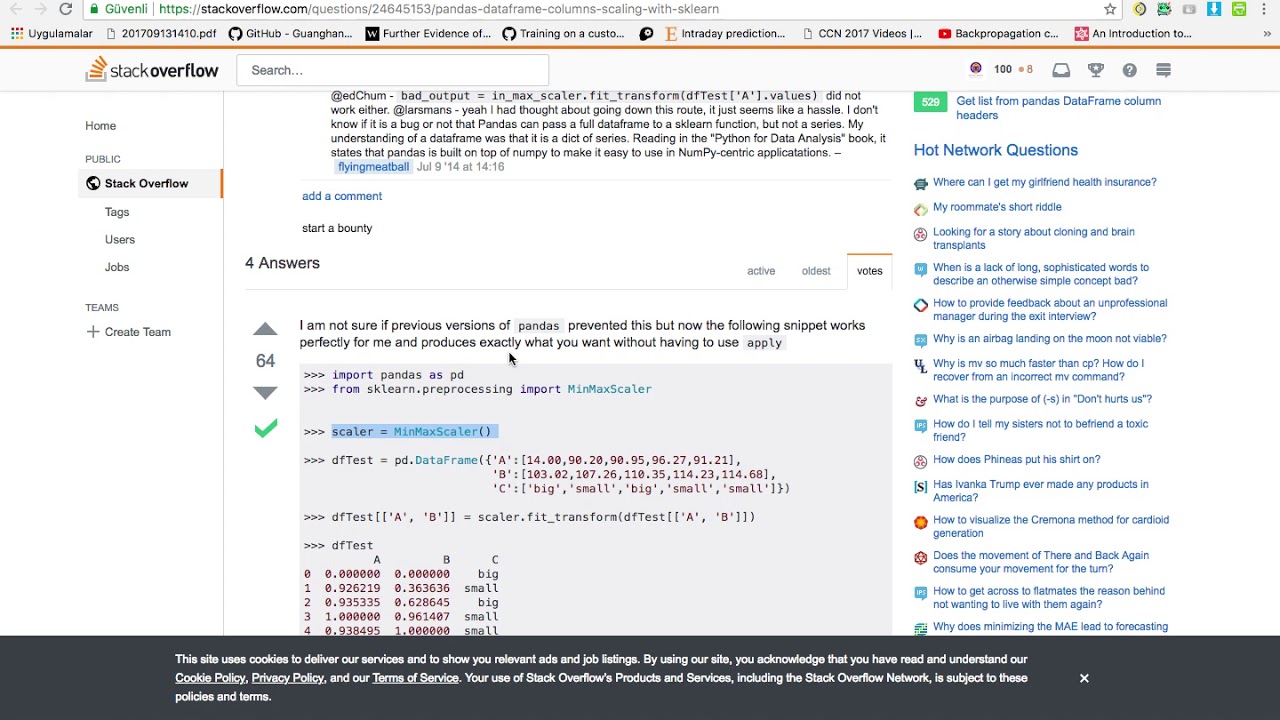The width and height of the screenshot is (1280, 720).
Task: Open the Intraday prediction bookmark
Action: 724,33
